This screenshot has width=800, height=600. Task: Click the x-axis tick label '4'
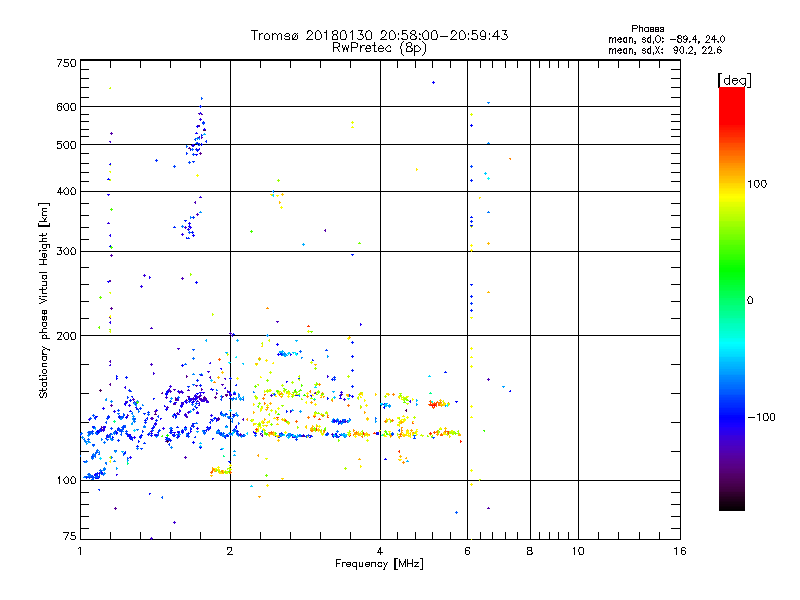380,551
